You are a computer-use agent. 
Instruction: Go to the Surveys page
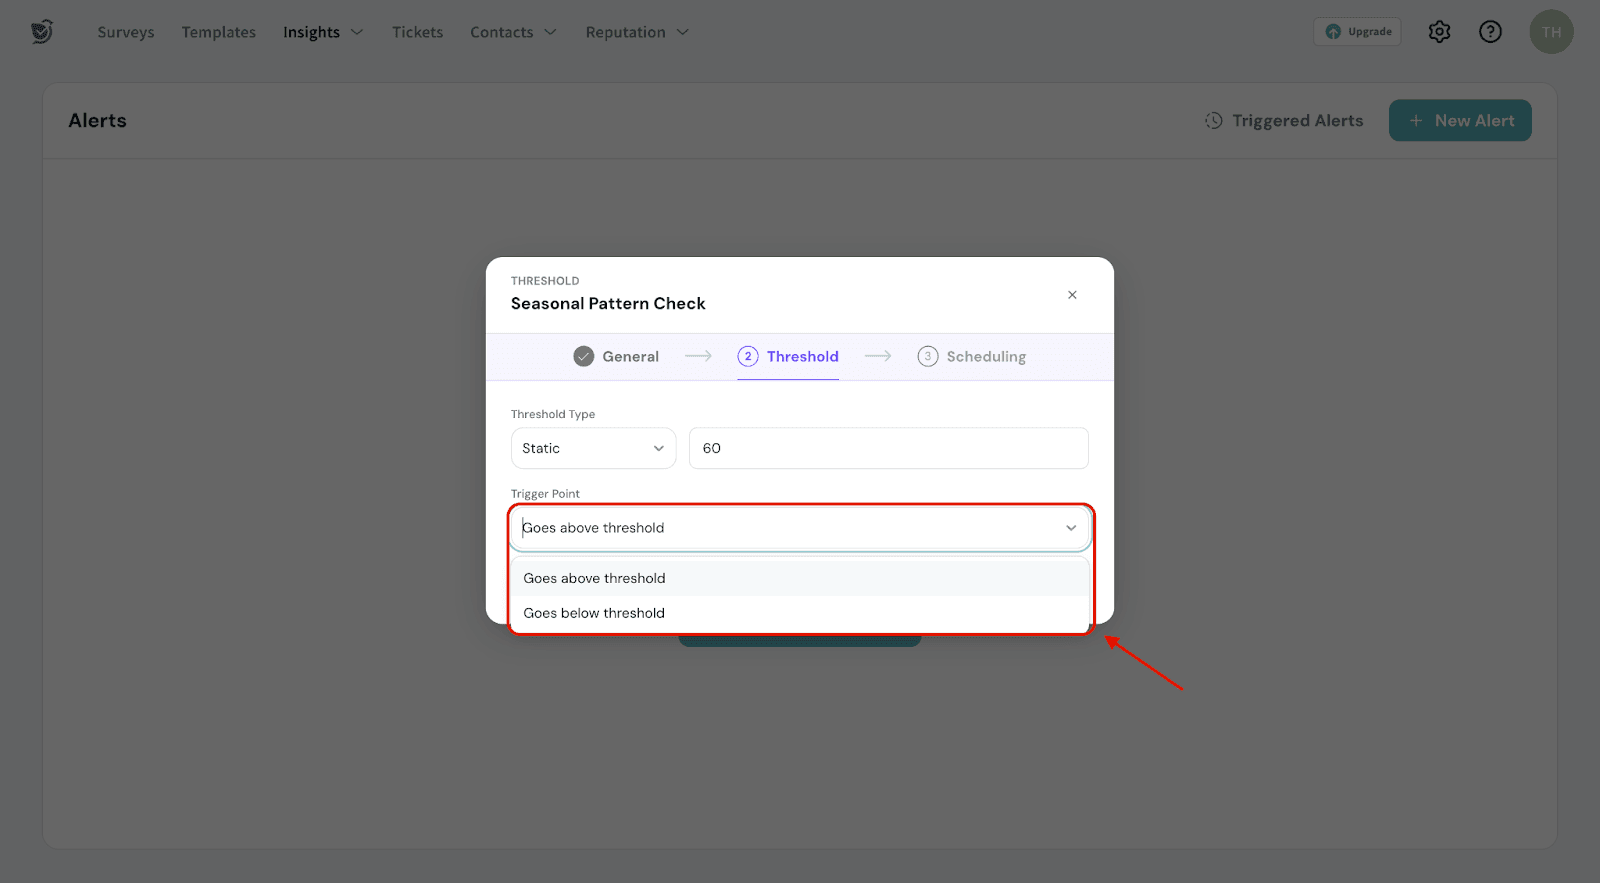click(126, 32)
